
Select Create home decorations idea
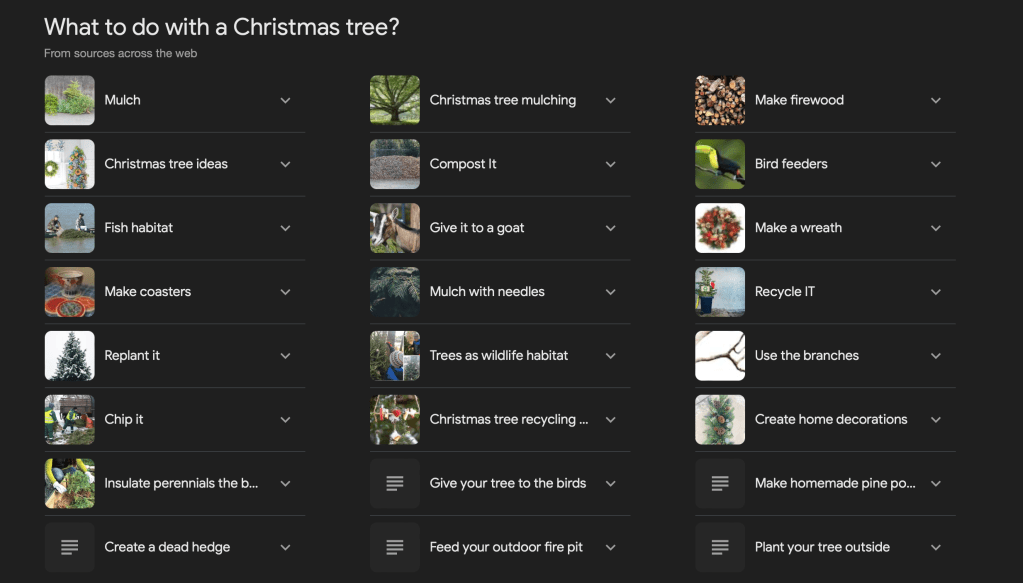(831, 420)
